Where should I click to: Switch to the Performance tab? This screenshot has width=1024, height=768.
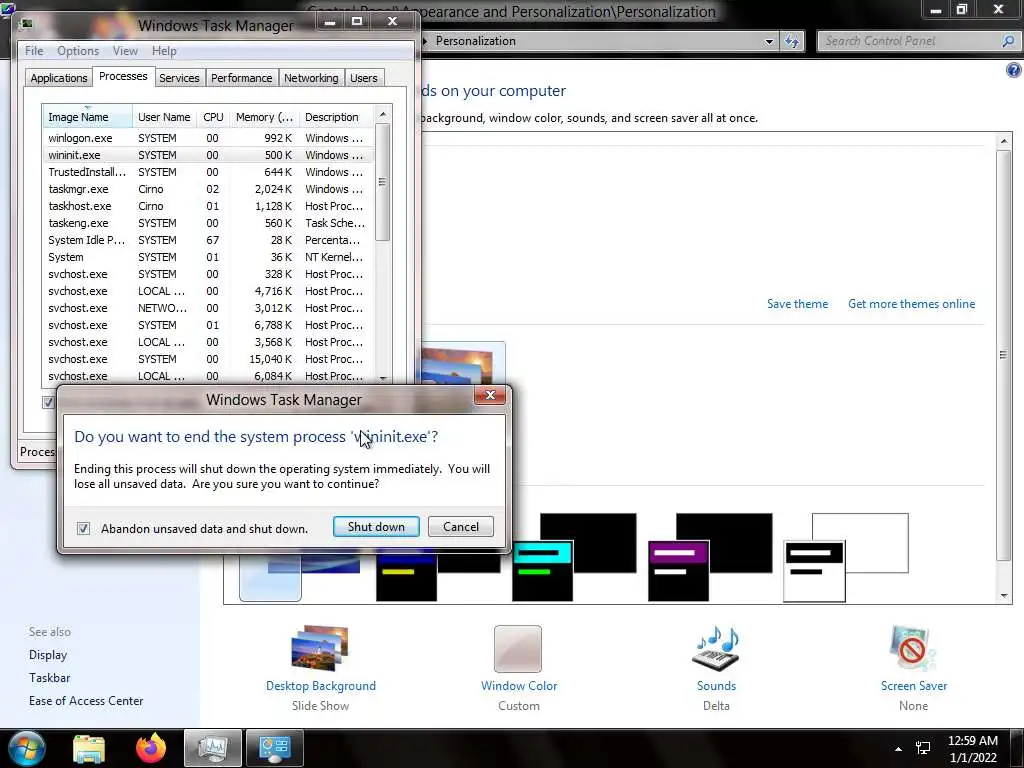(x=242, y=78)
